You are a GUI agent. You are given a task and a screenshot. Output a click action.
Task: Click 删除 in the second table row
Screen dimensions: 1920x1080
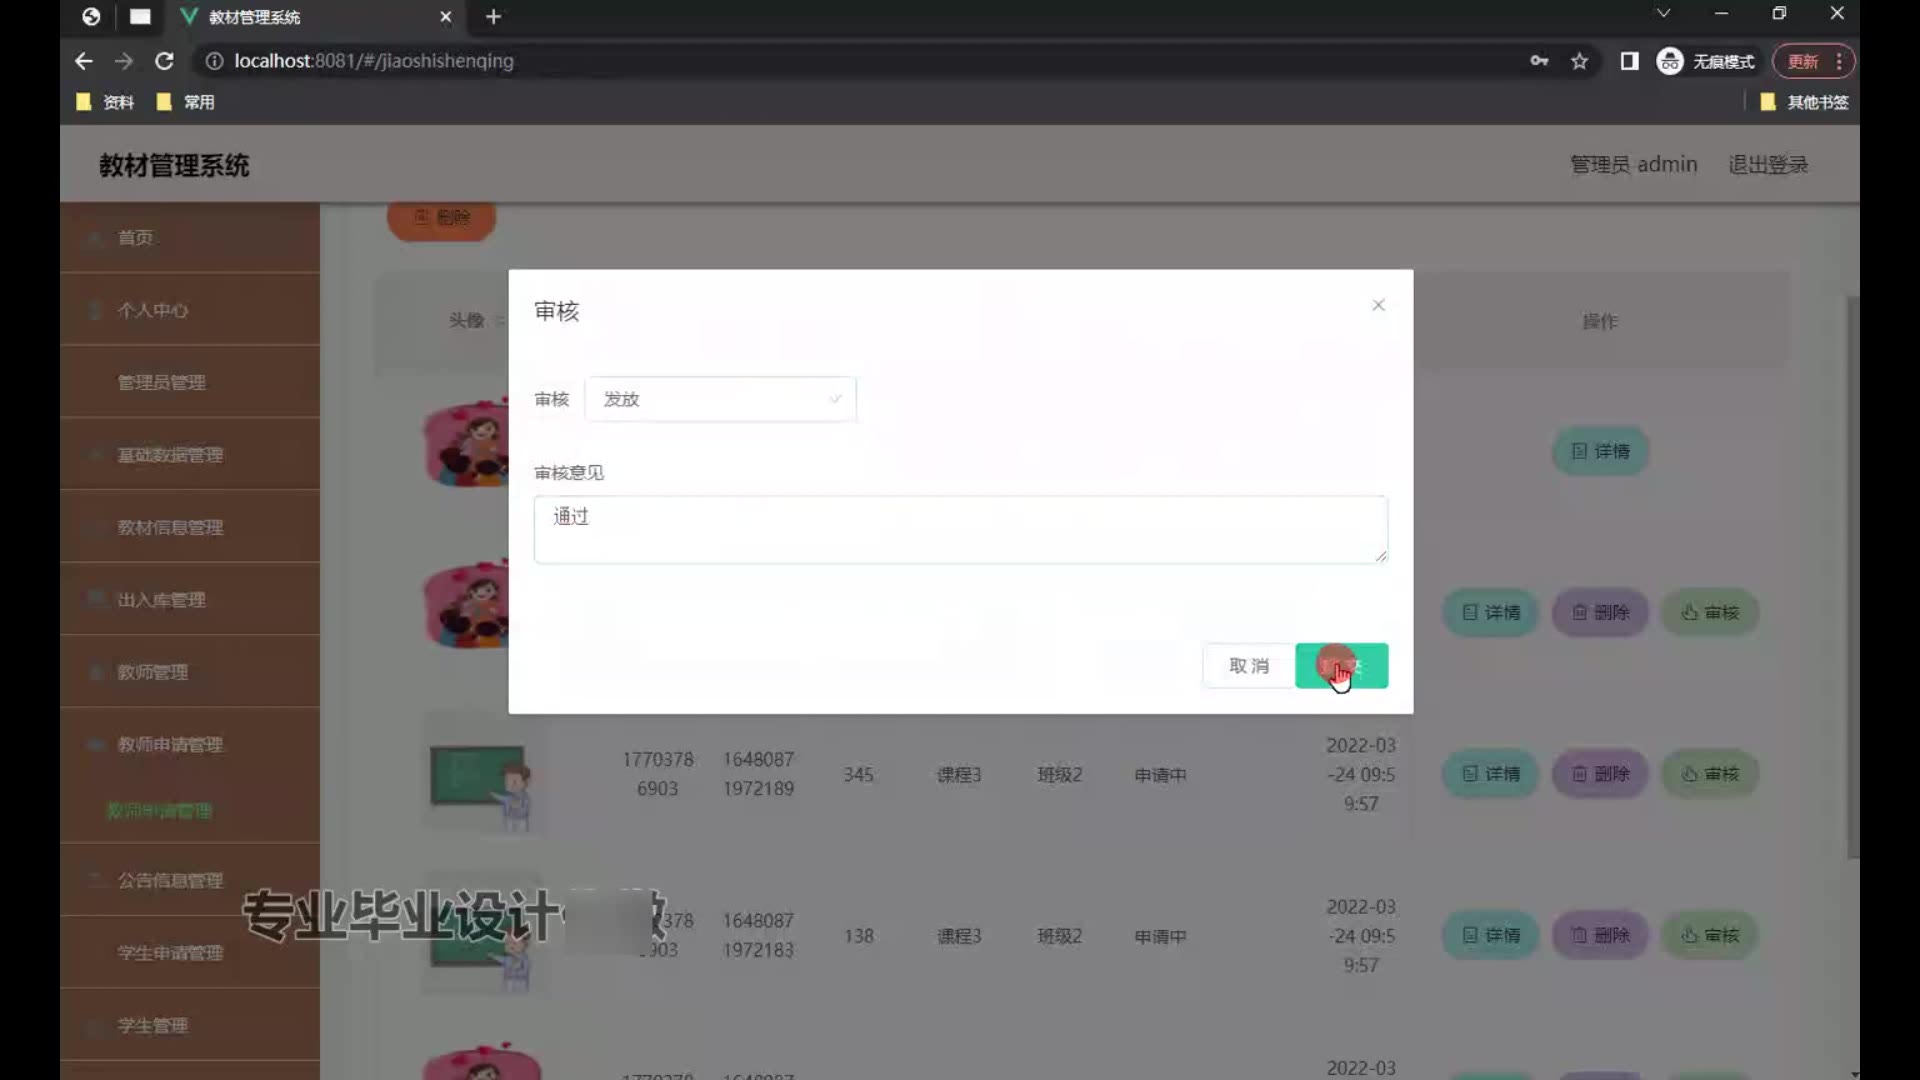(x=1600, y=612)
